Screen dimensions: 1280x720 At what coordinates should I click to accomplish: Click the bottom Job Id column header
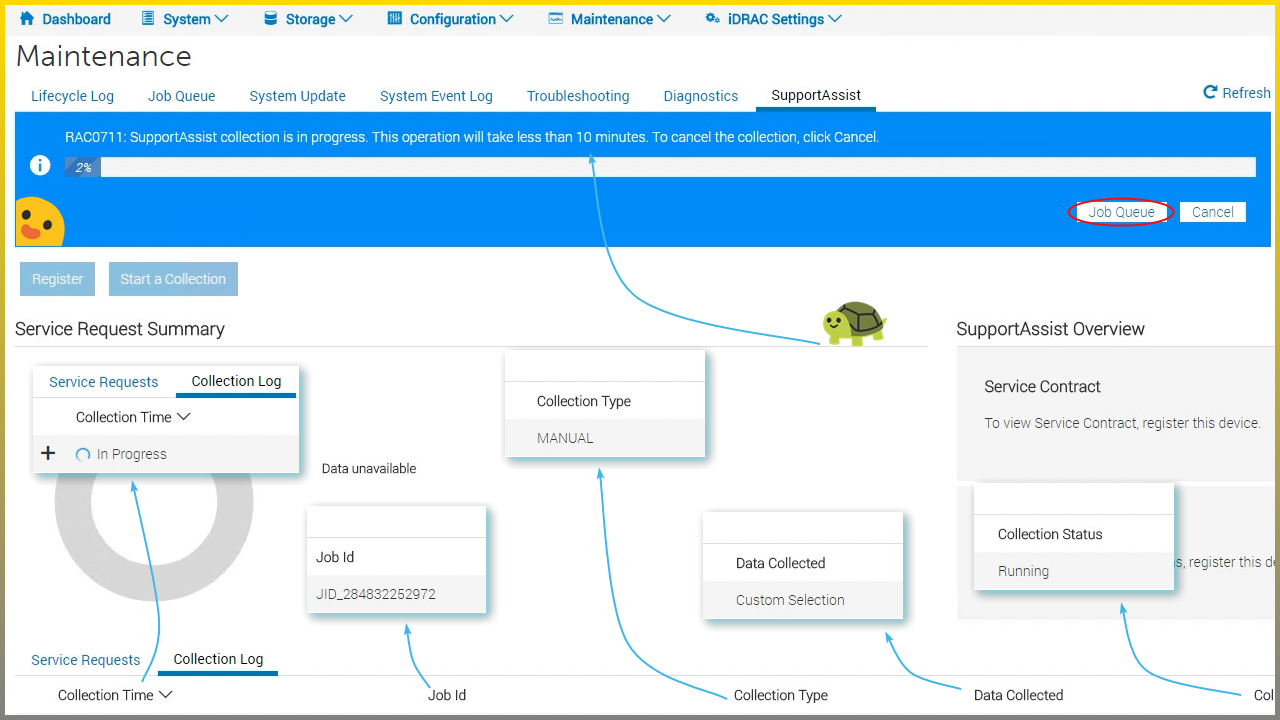click(x=447, y=695)
